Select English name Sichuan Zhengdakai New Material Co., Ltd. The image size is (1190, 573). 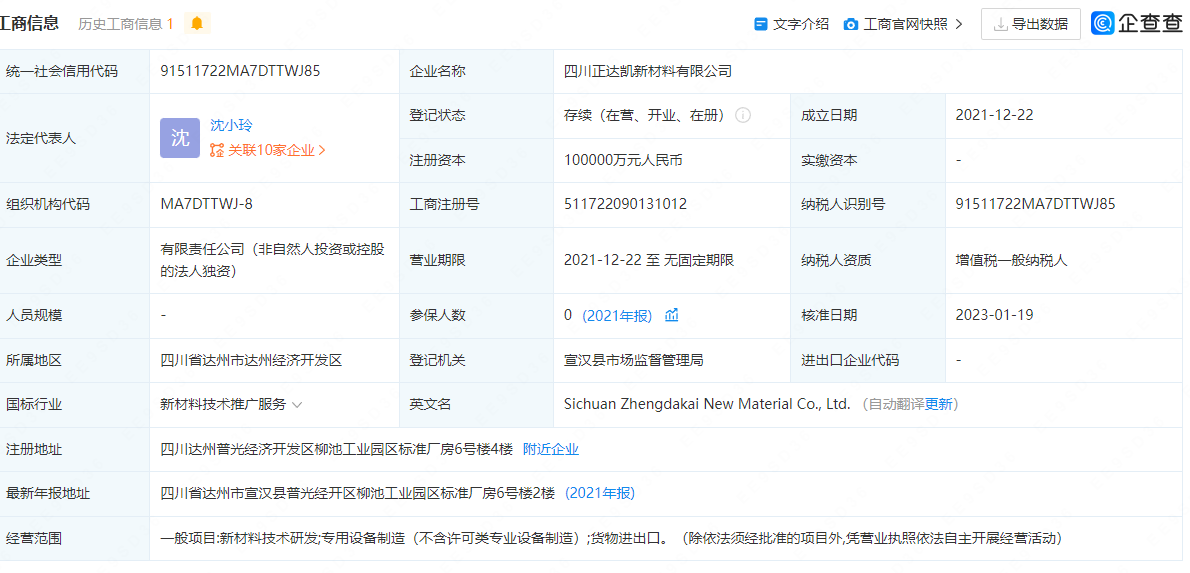pyautogui.click(x=707, y=405)
